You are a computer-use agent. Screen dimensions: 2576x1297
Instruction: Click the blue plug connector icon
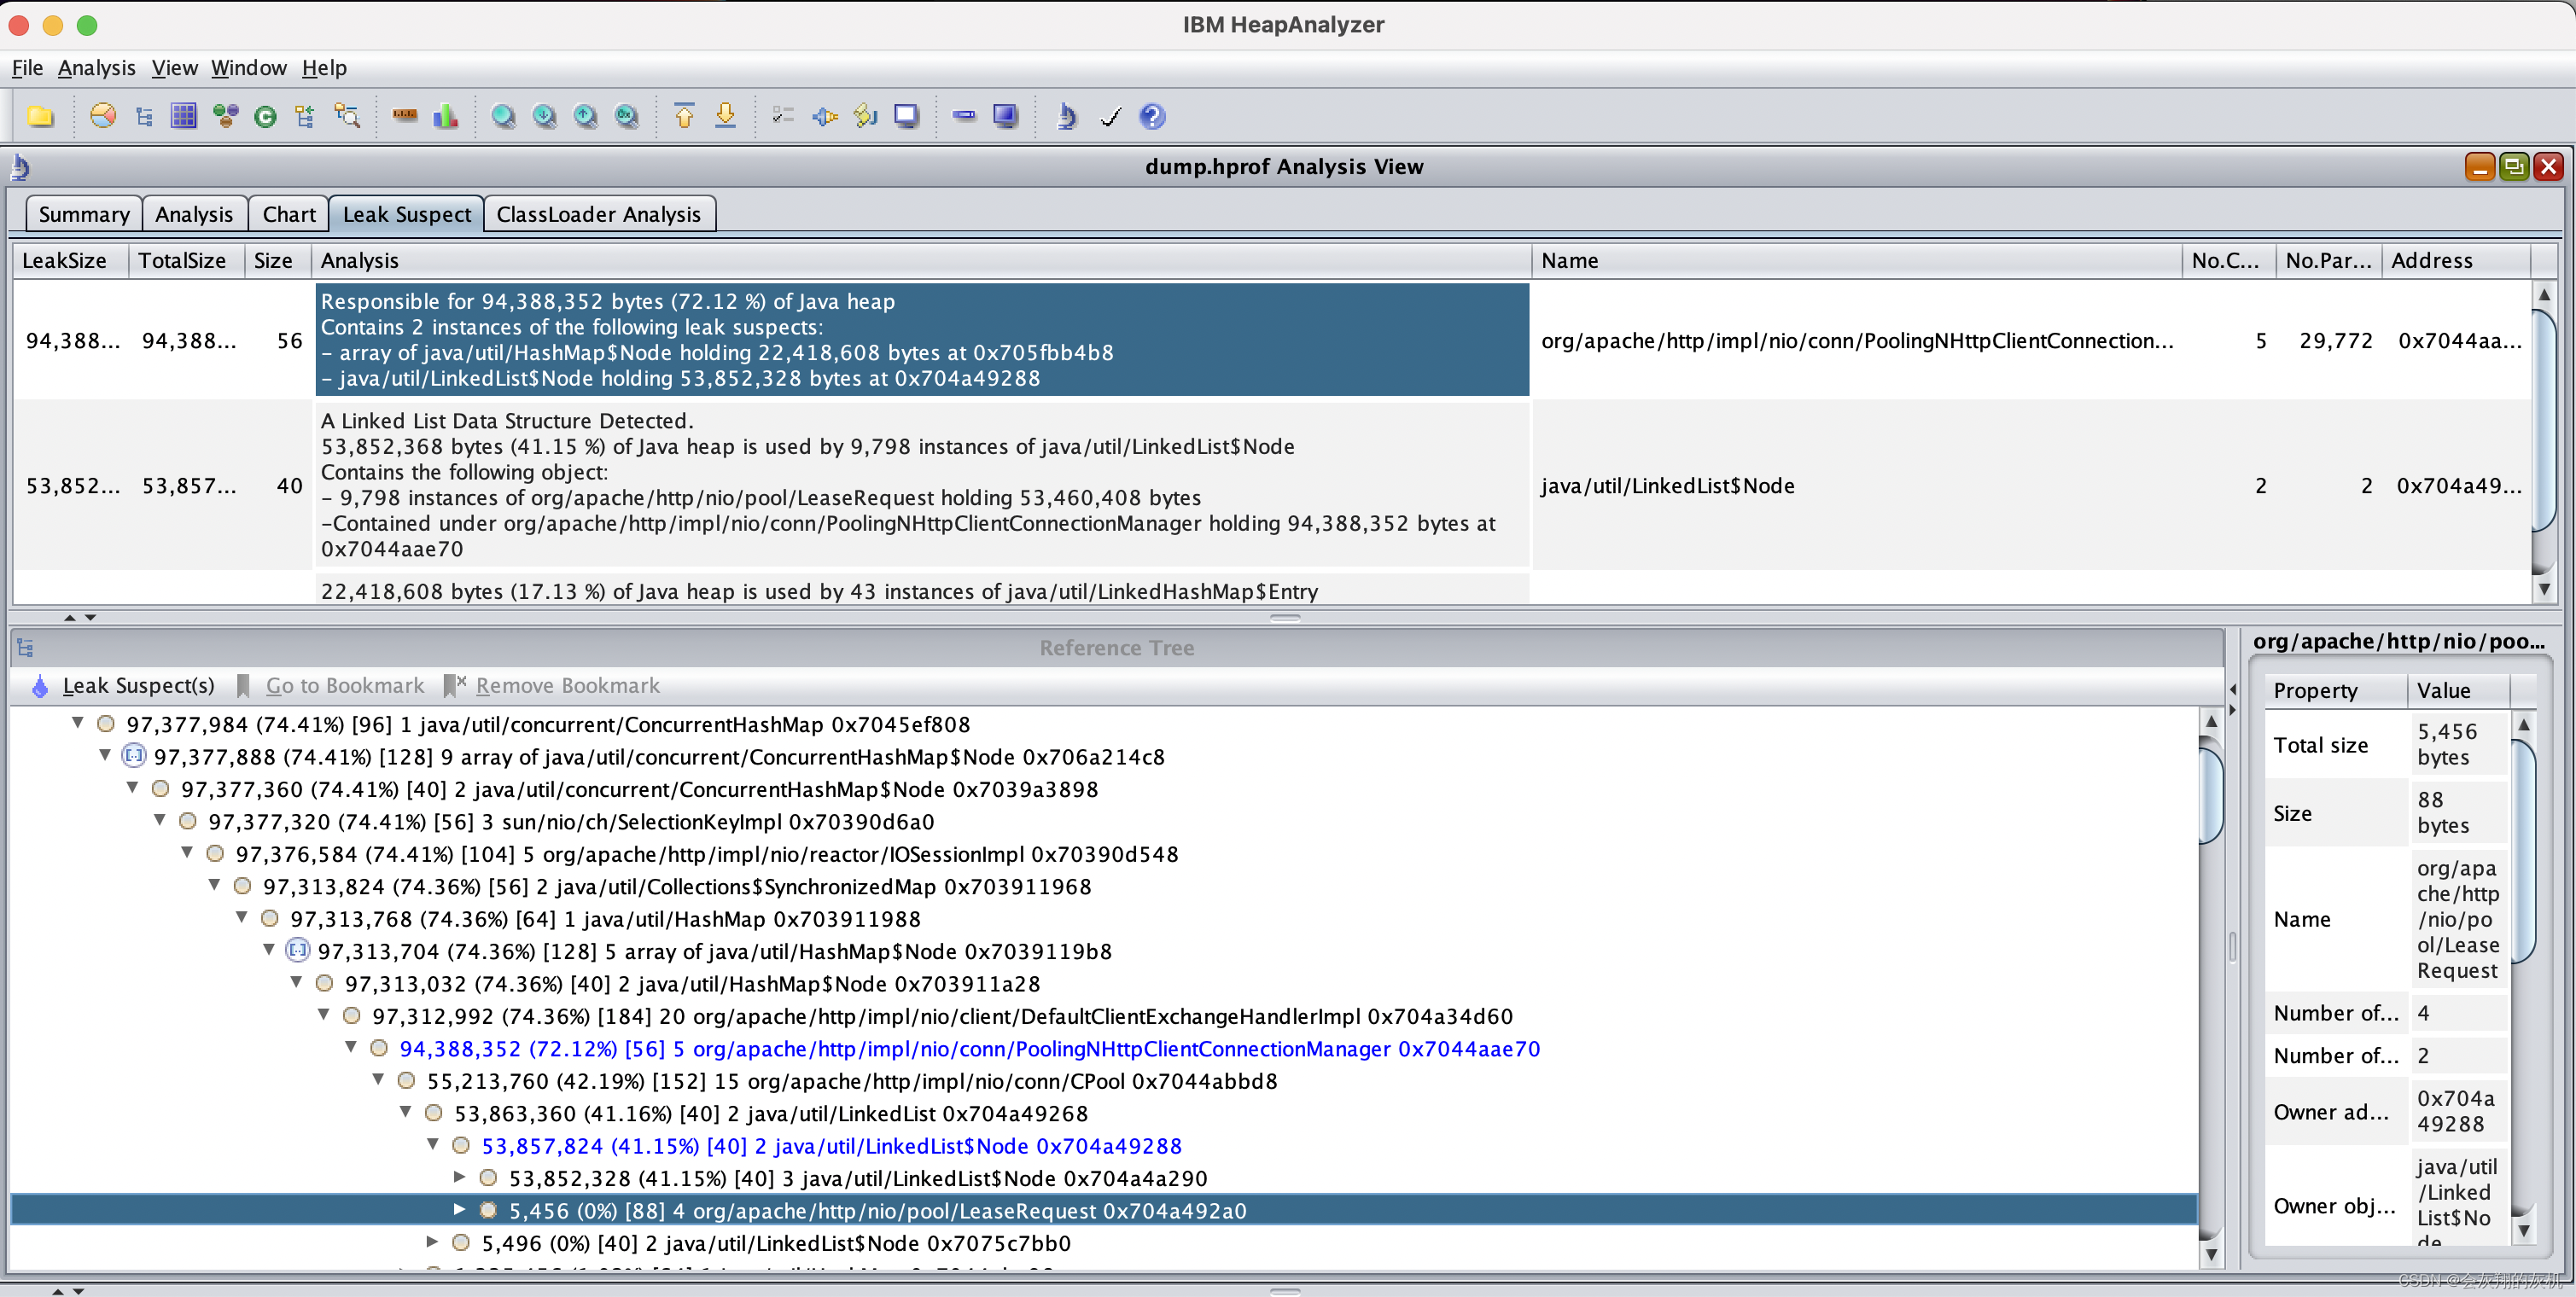tap(825, 117)
